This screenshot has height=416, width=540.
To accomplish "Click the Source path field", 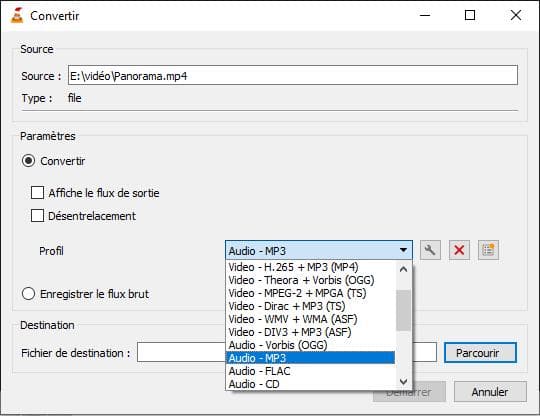I will [x=293, y=75].
